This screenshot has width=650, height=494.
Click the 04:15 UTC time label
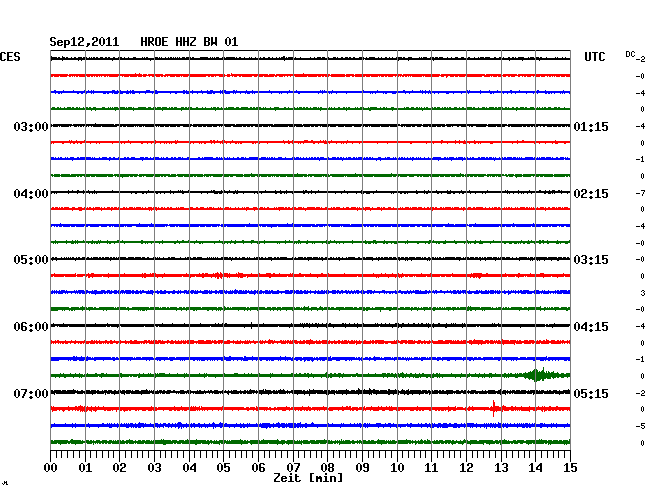[591, 327]
